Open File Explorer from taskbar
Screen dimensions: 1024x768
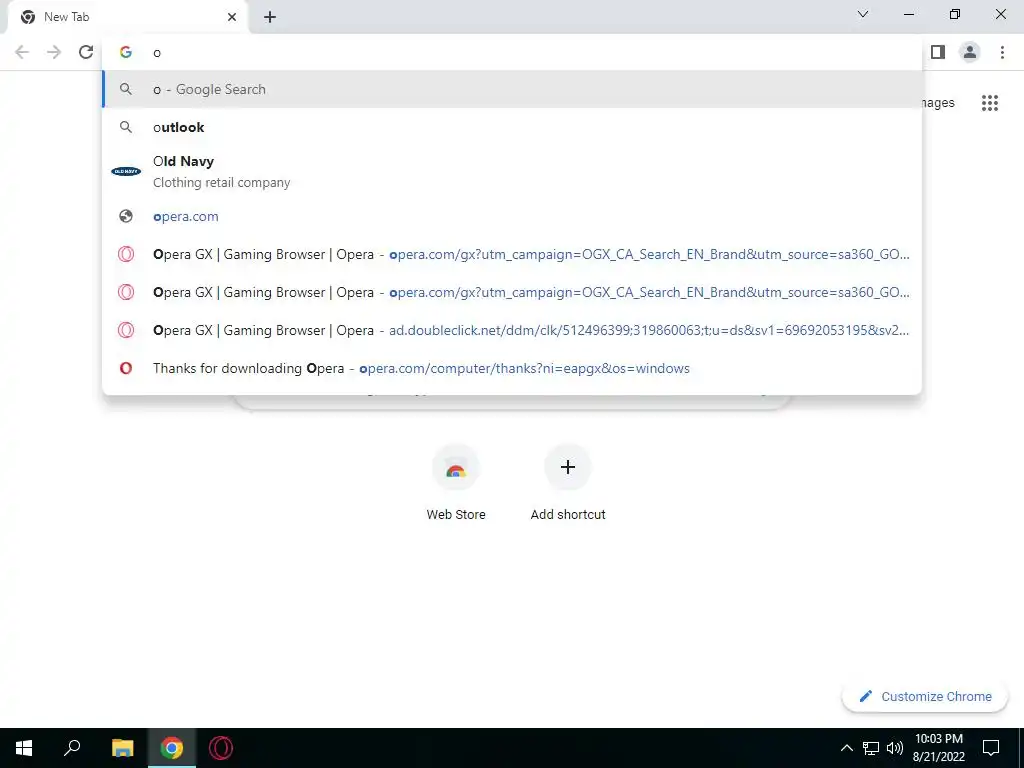(x=122, y=748)
